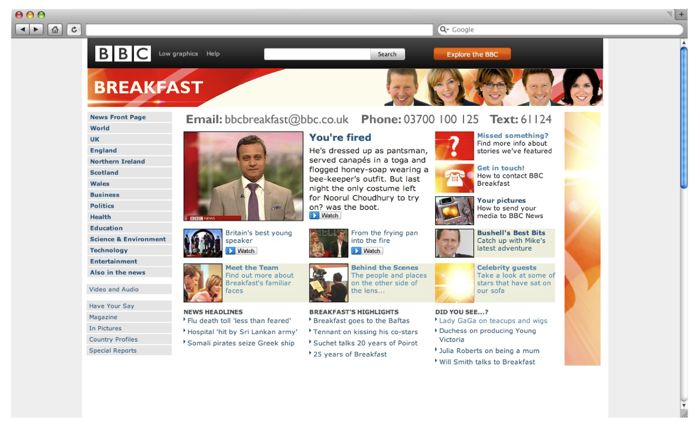The height and width of the screenshot is (436, 699).
Task: Select Health sidebar item
Action: point(129,217)
